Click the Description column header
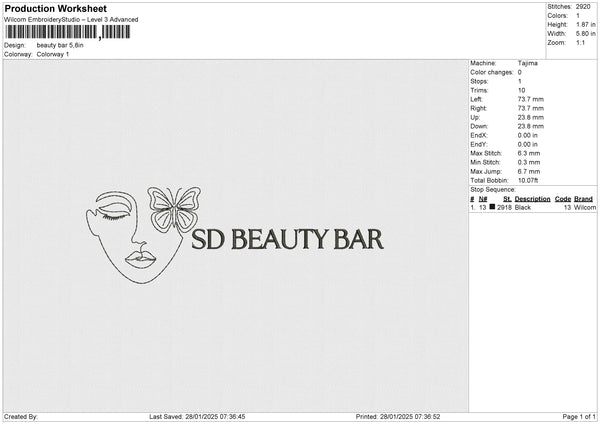600x424 pixels. [x=532, y=199]
